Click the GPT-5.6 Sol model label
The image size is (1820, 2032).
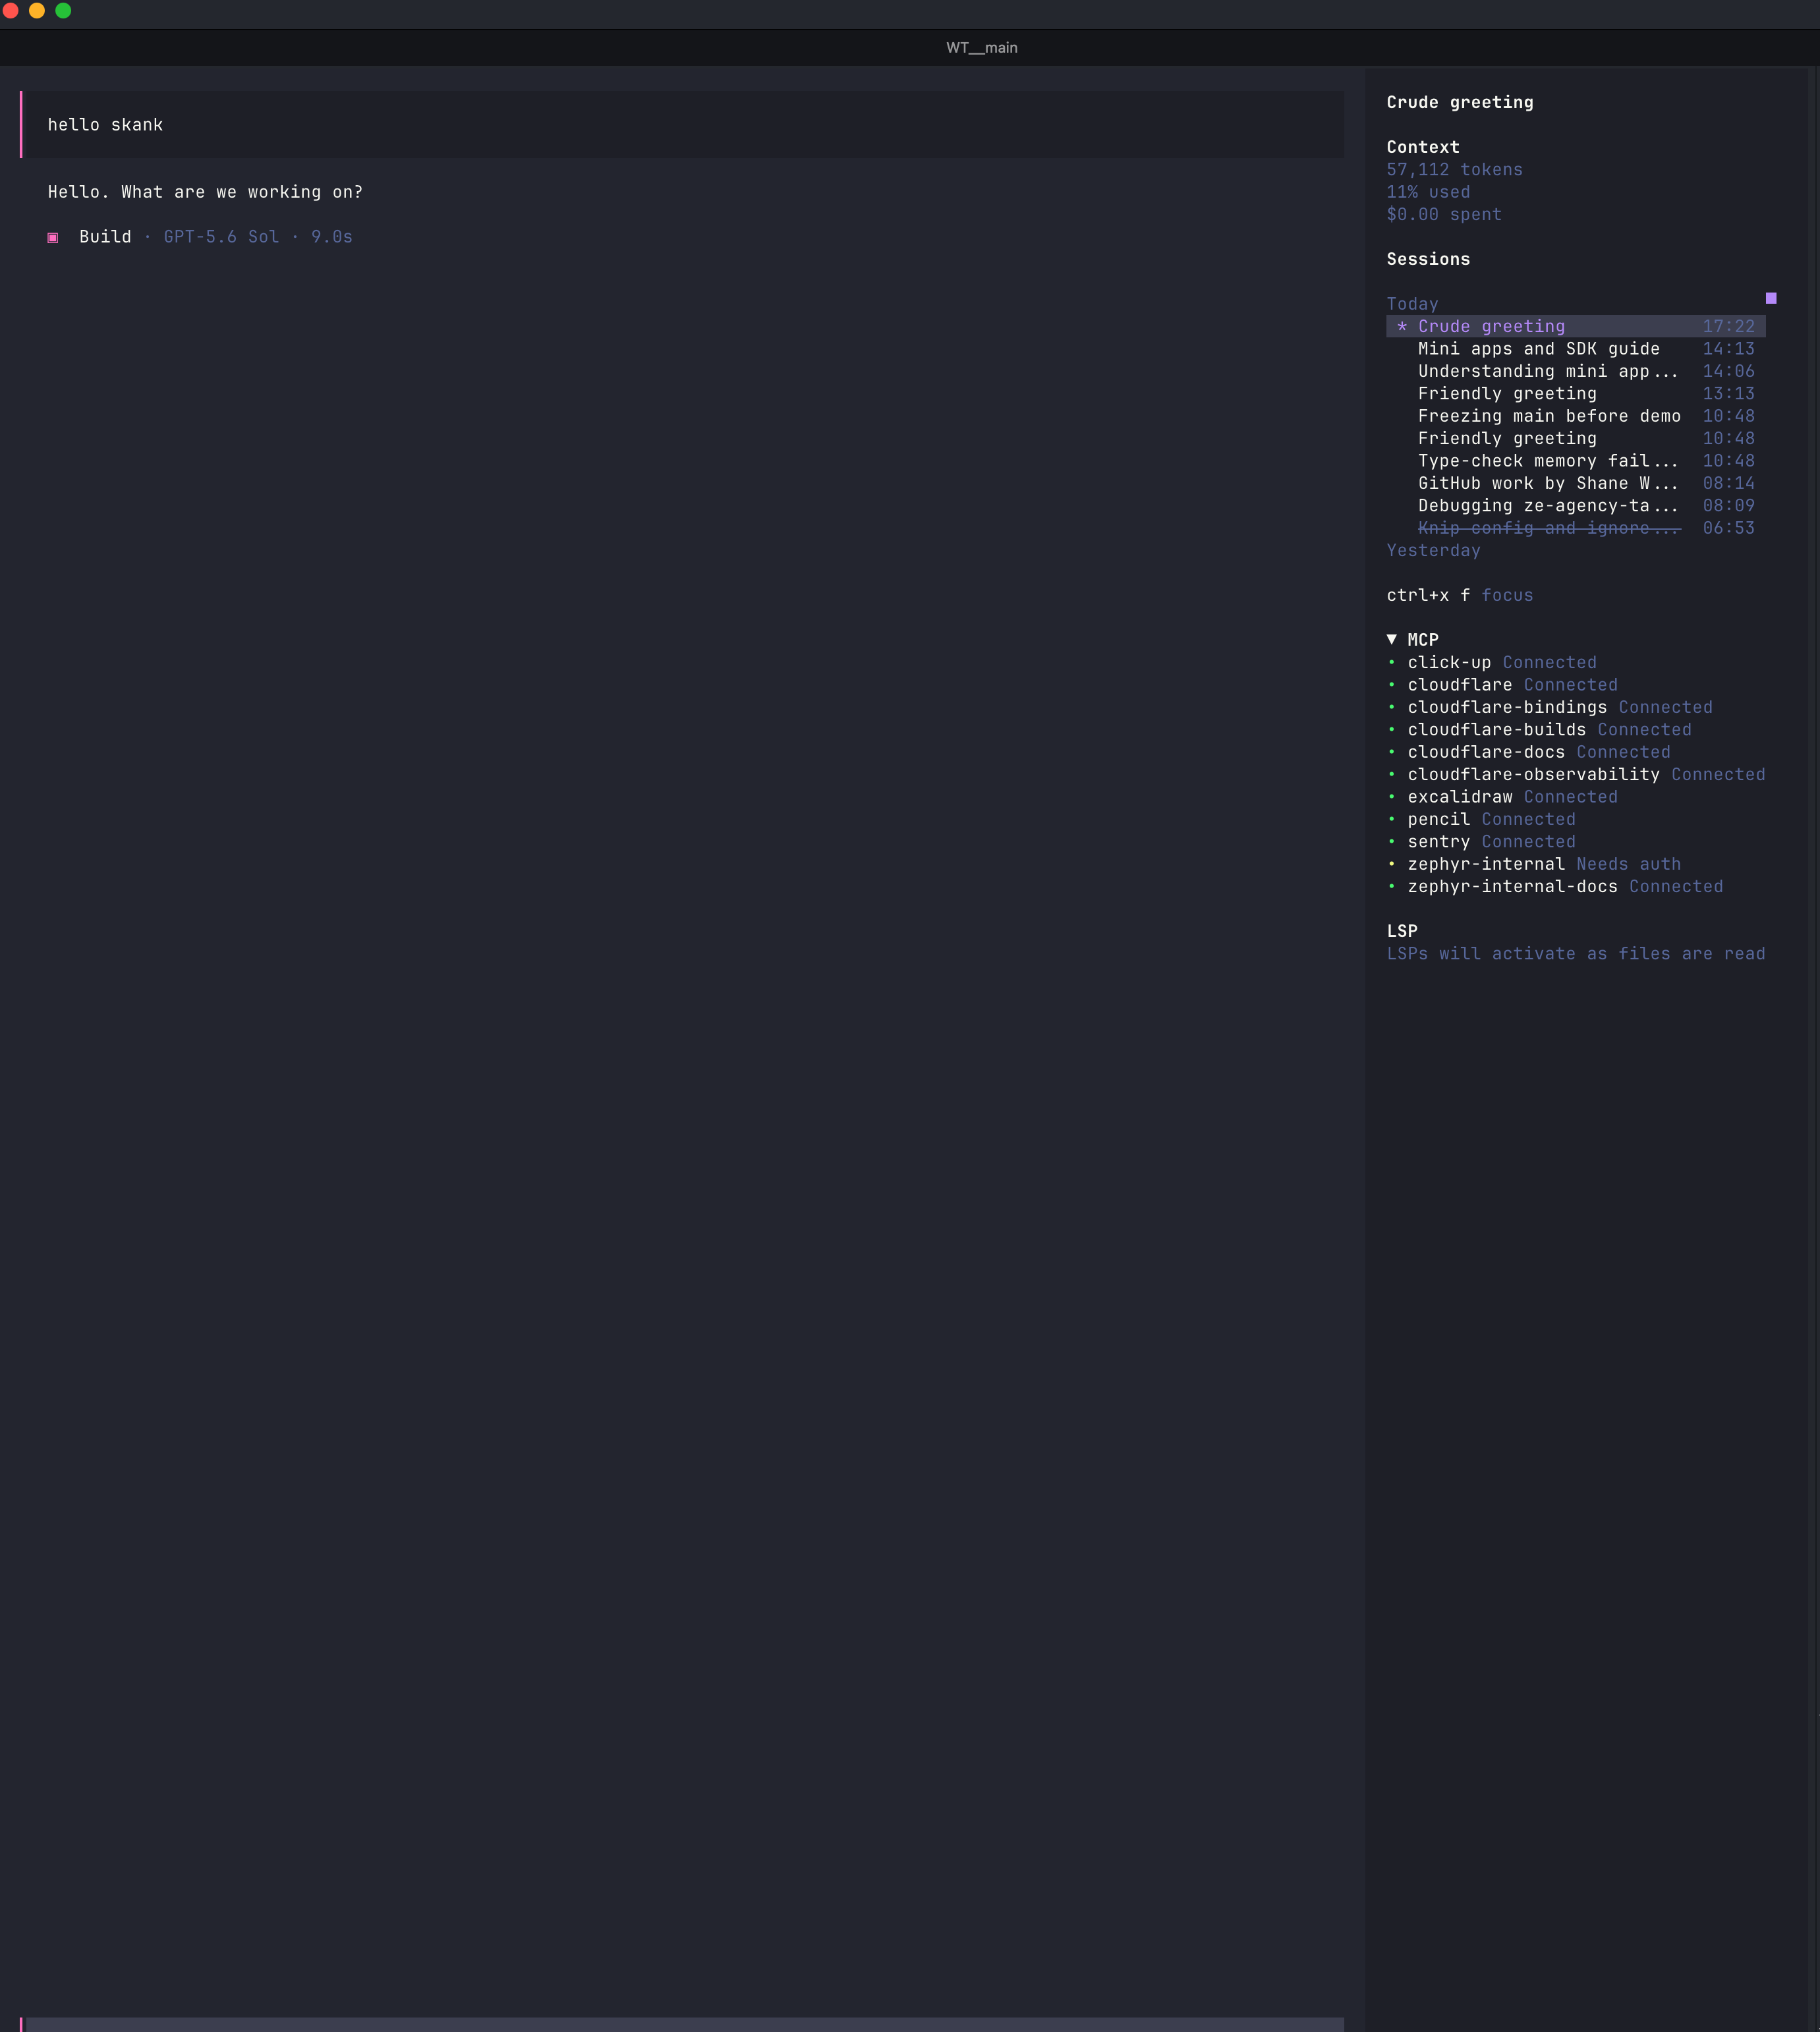(x=221, y=237)
